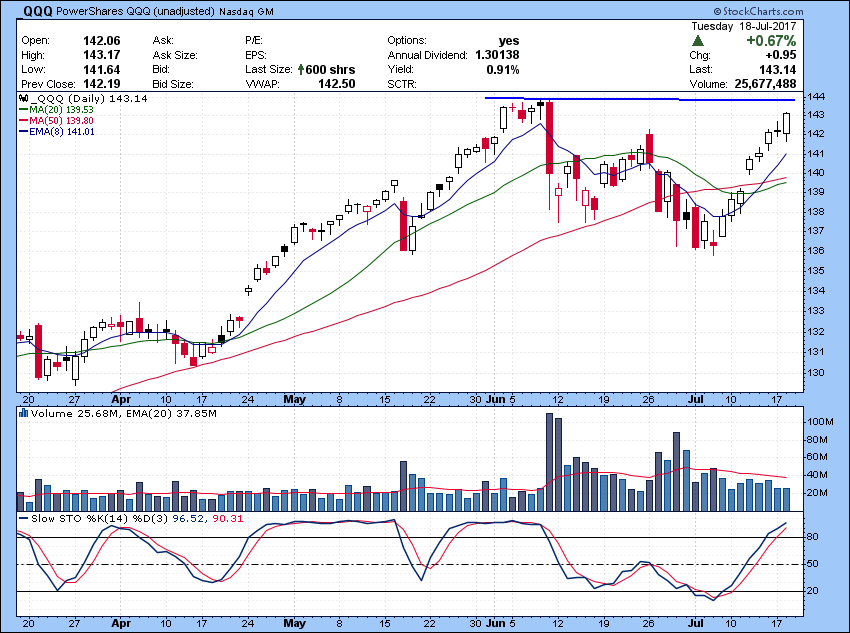The image size is (850, 633).
Task: Click the "136" price axis label
Action: coord(815,251)
